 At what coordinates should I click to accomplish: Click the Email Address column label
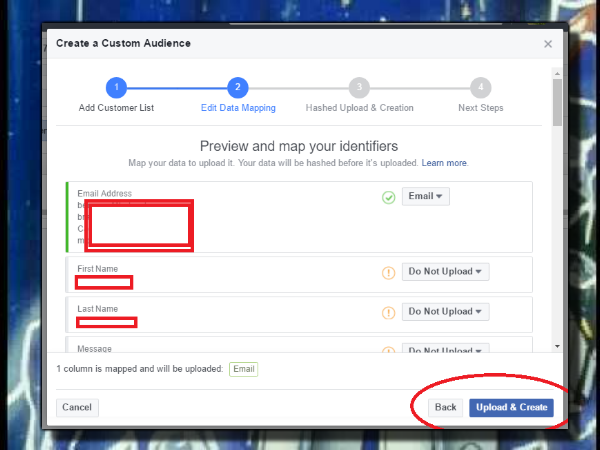pyautogui.click(x=104, y=194)
